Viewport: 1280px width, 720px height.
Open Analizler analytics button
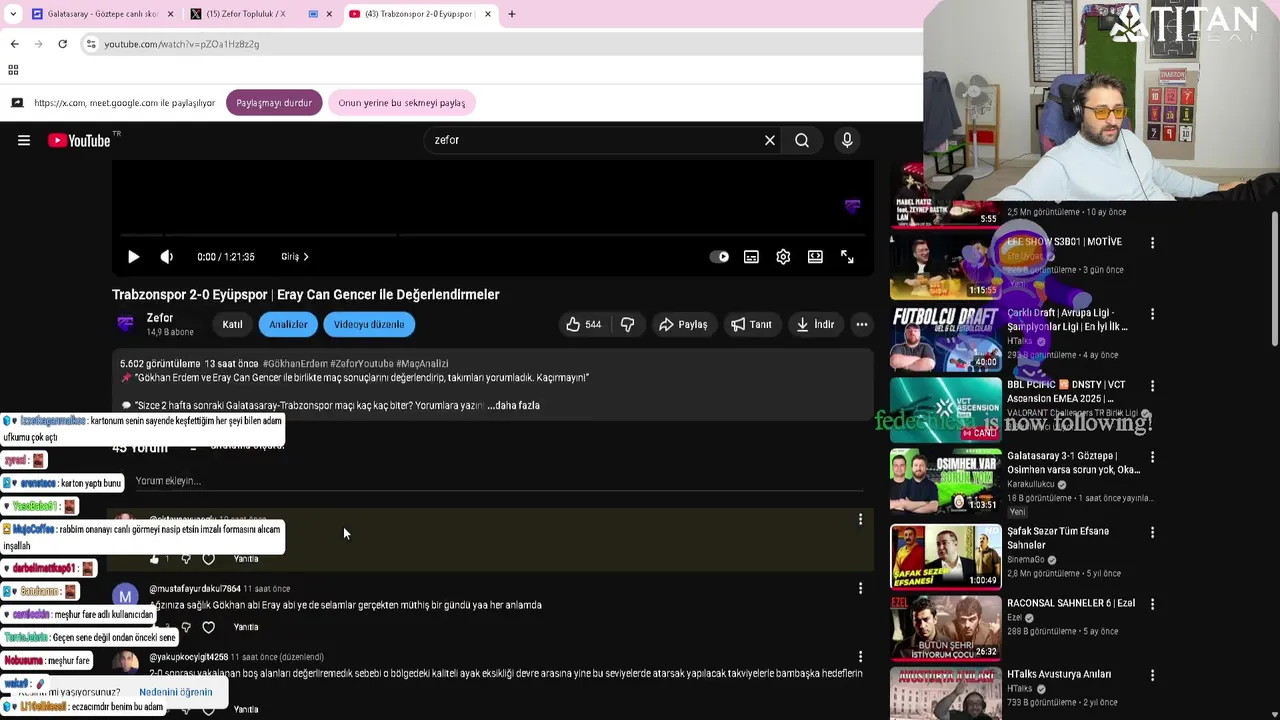[x=288, y=324]
